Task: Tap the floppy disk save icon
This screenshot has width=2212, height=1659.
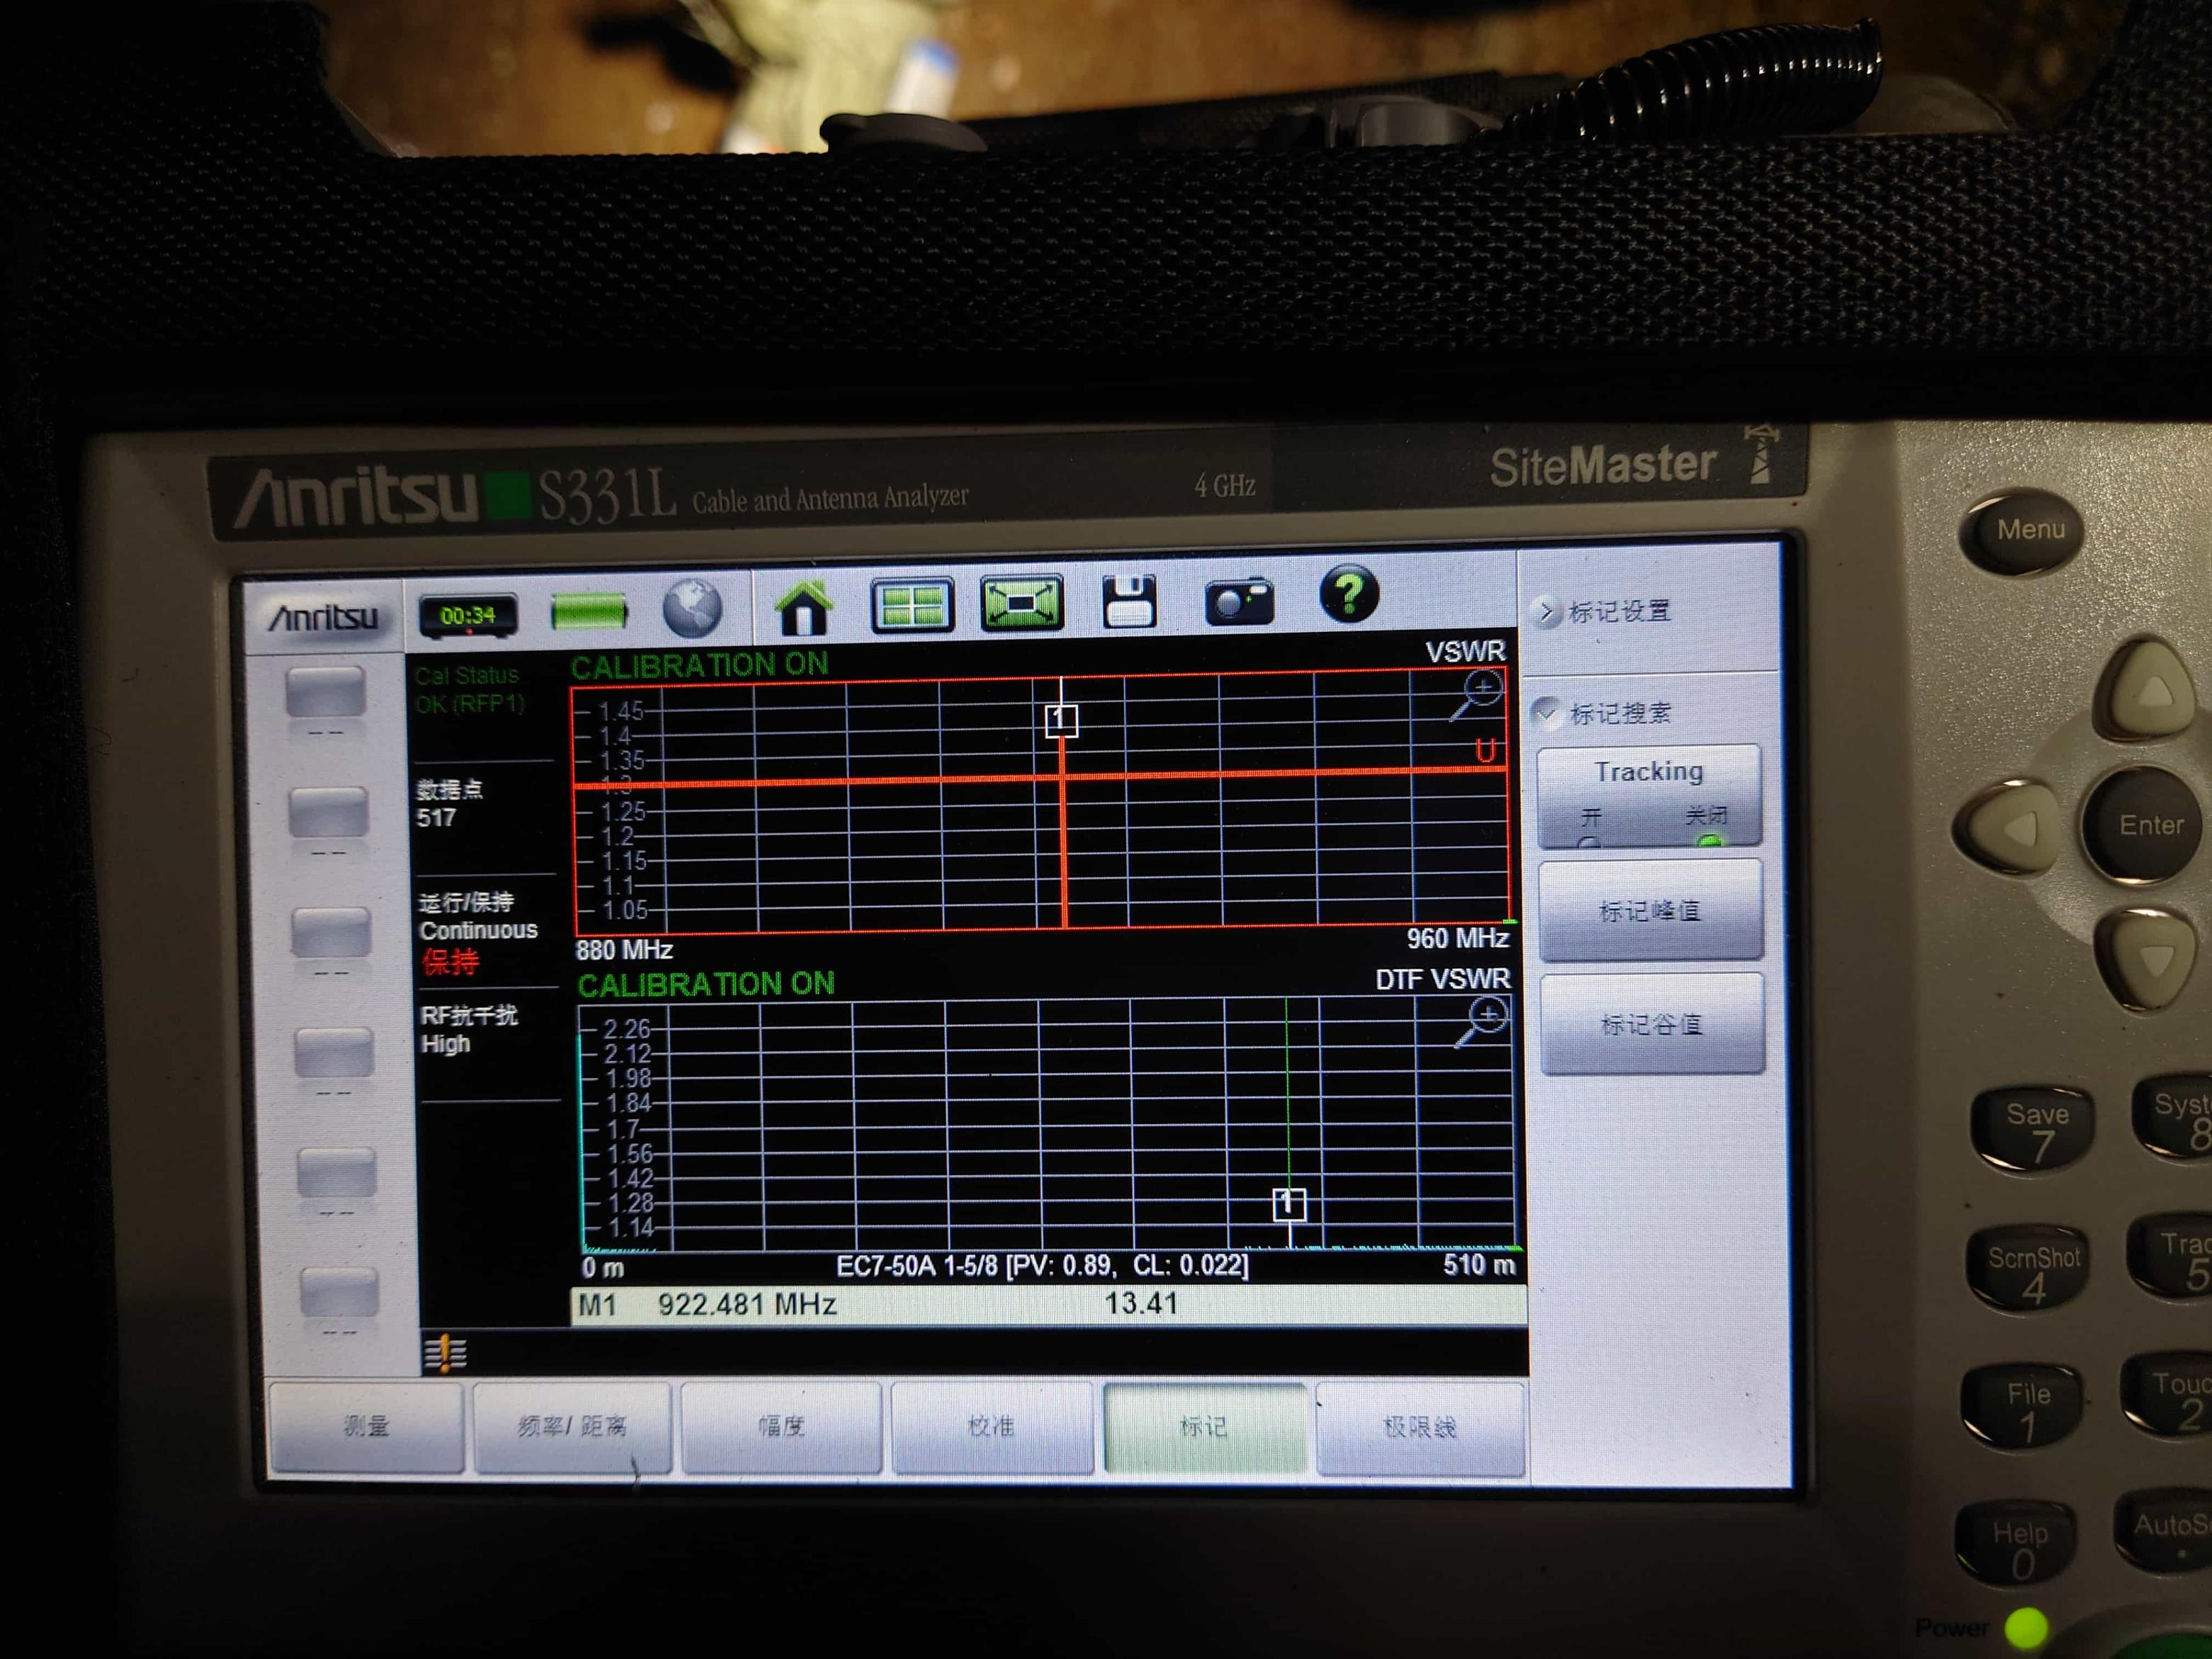Action: point(1129,602)
